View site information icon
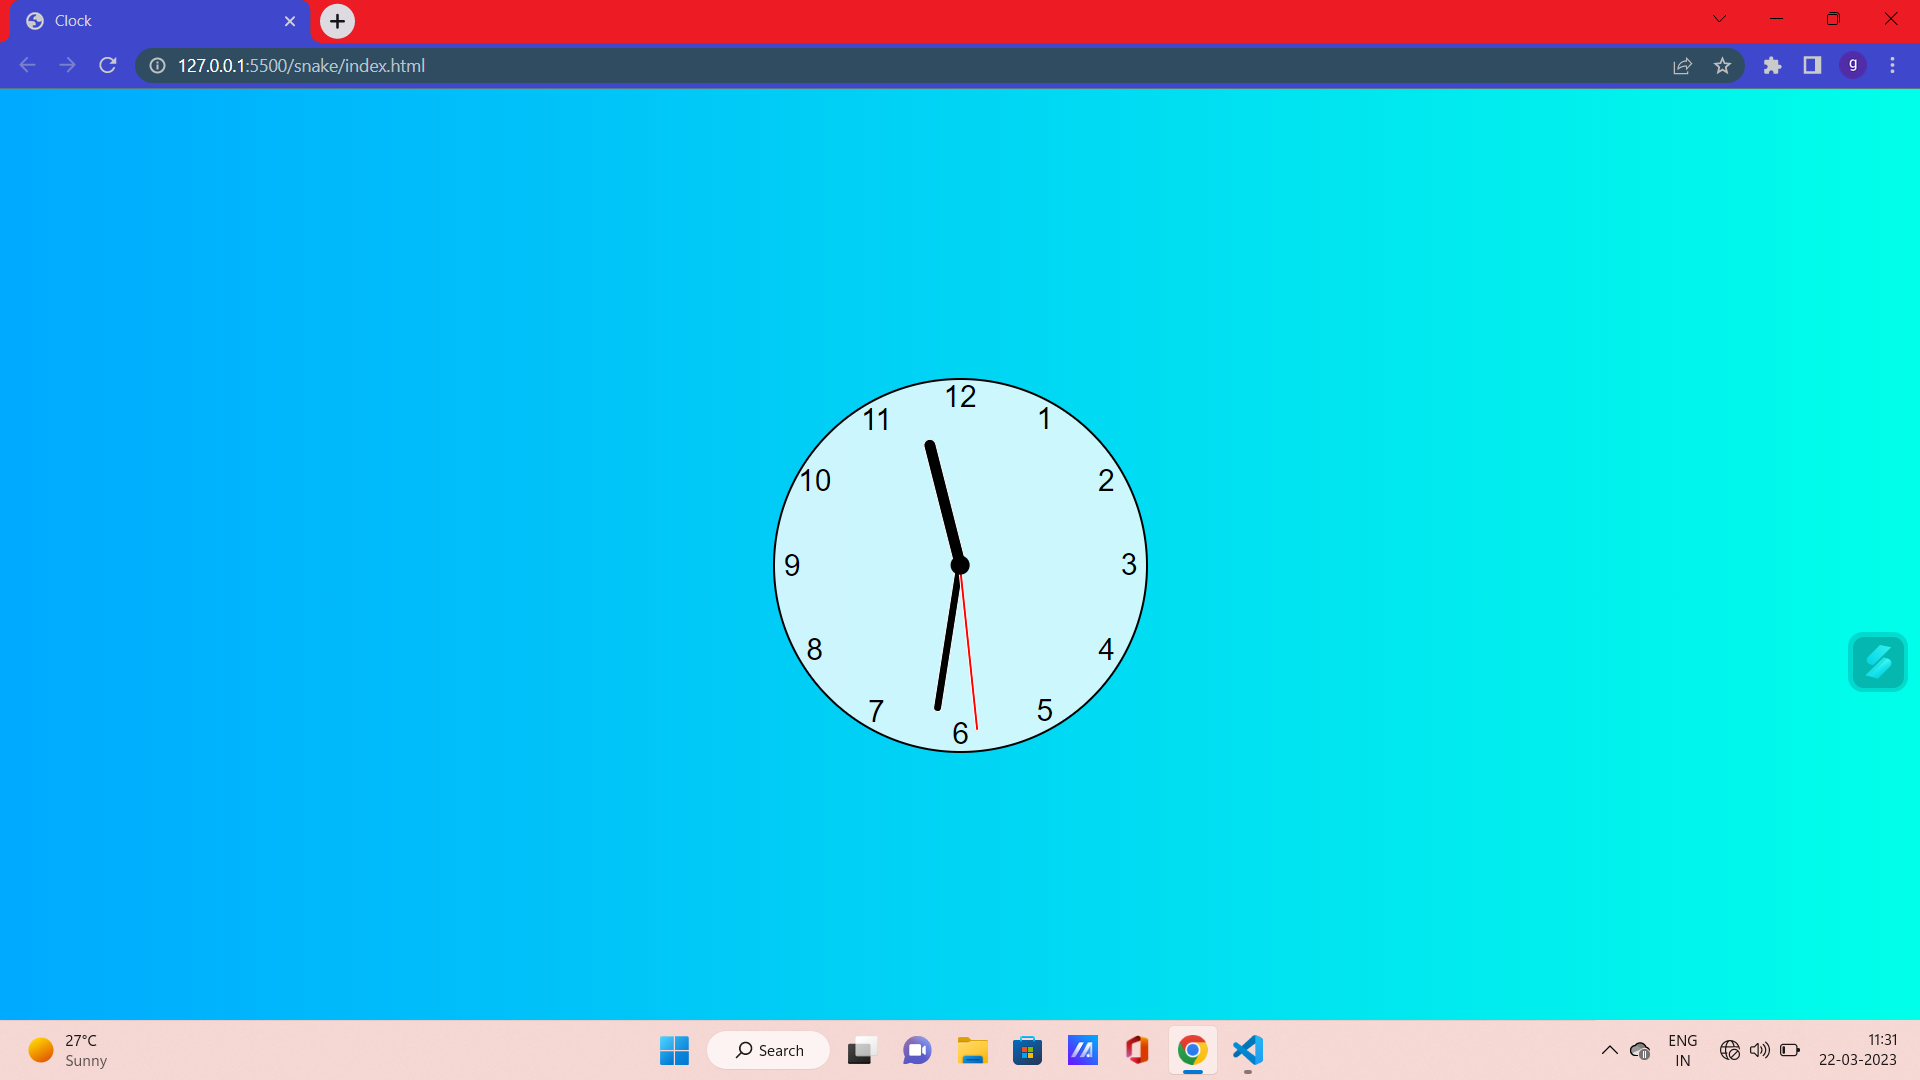 click(157, 65)
